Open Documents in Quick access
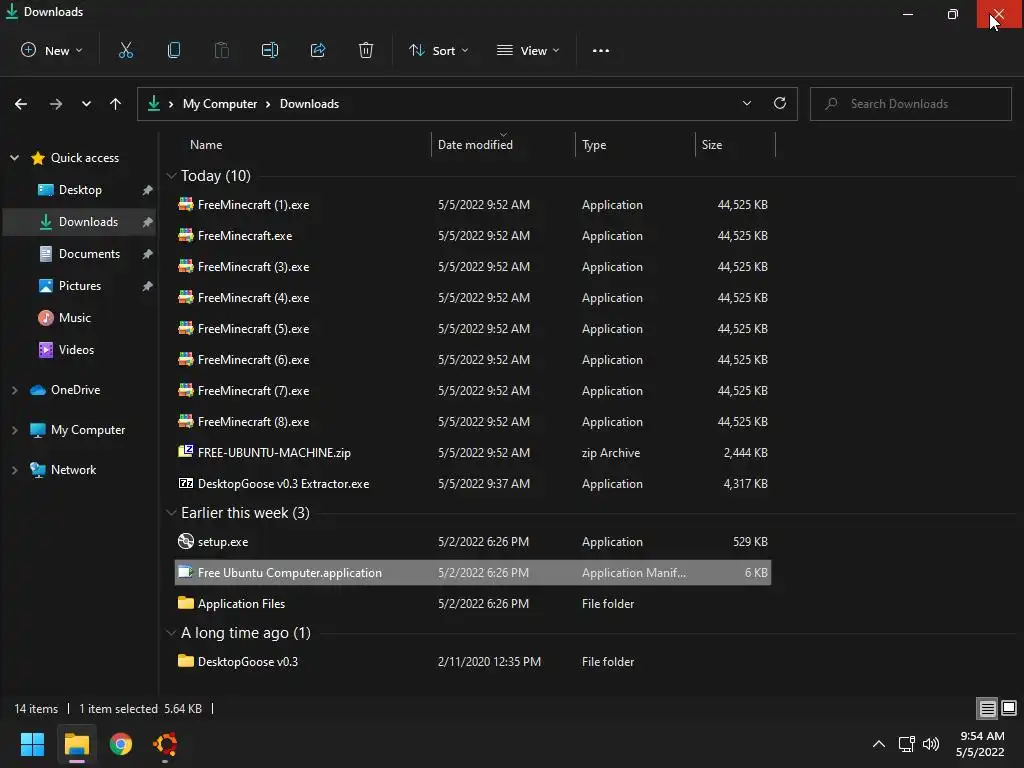This screenshot has height=768, width=1024. (89, 254)
